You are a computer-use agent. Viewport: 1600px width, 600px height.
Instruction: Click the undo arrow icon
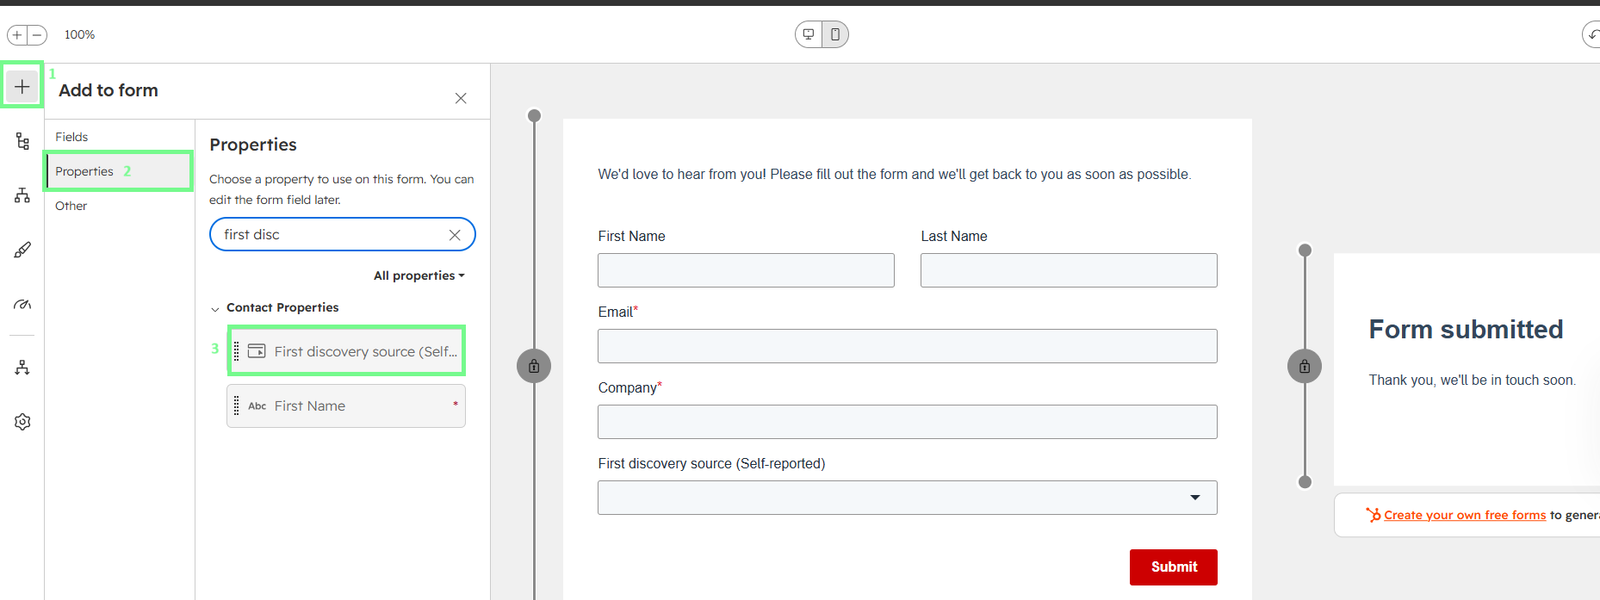(x=1592, y=35)
